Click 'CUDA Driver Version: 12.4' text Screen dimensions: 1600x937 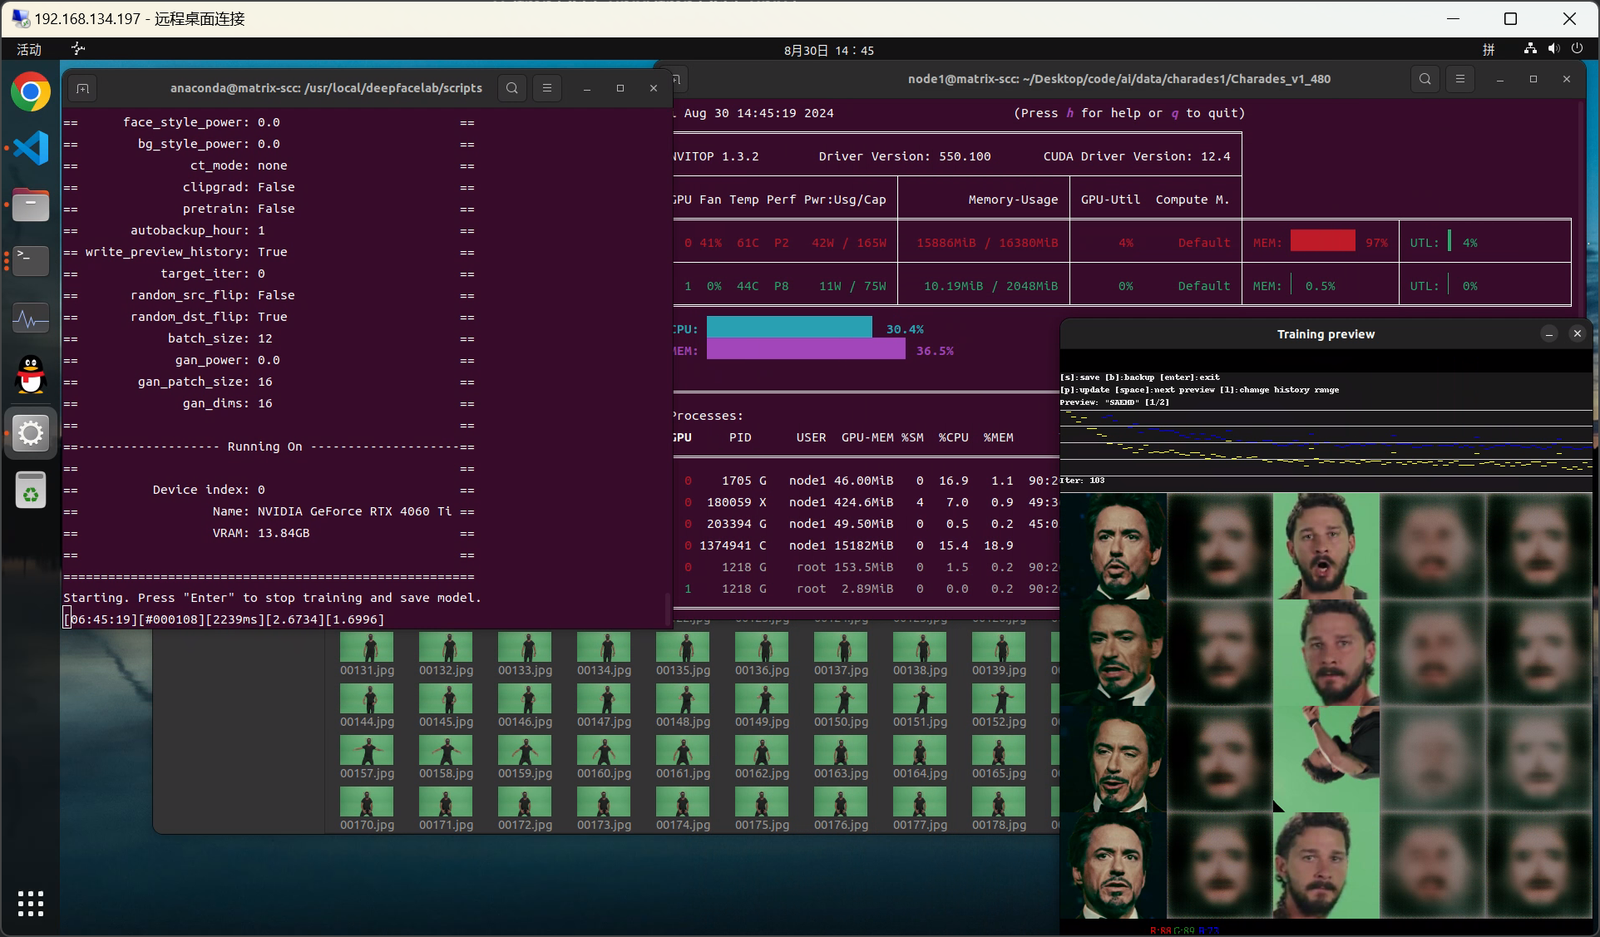1136,156
